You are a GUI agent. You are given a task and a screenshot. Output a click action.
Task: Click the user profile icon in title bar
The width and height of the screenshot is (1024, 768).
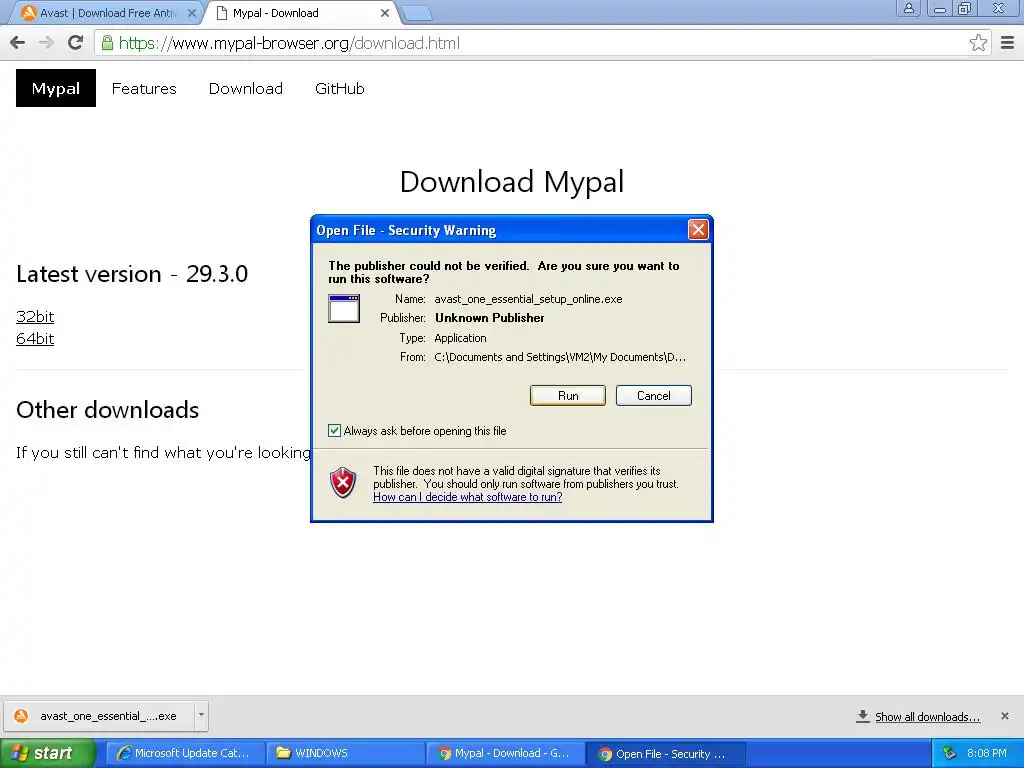tap(908, 8)
